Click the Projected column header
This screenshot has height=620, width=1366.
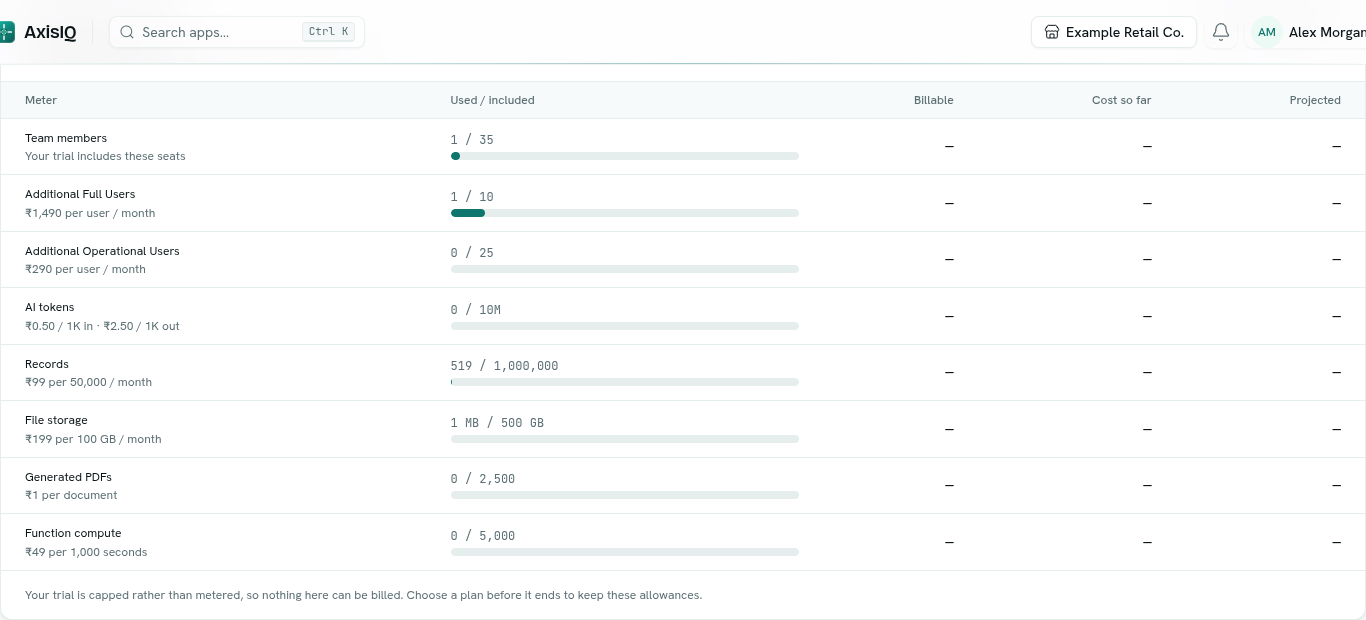(1315, 100)
